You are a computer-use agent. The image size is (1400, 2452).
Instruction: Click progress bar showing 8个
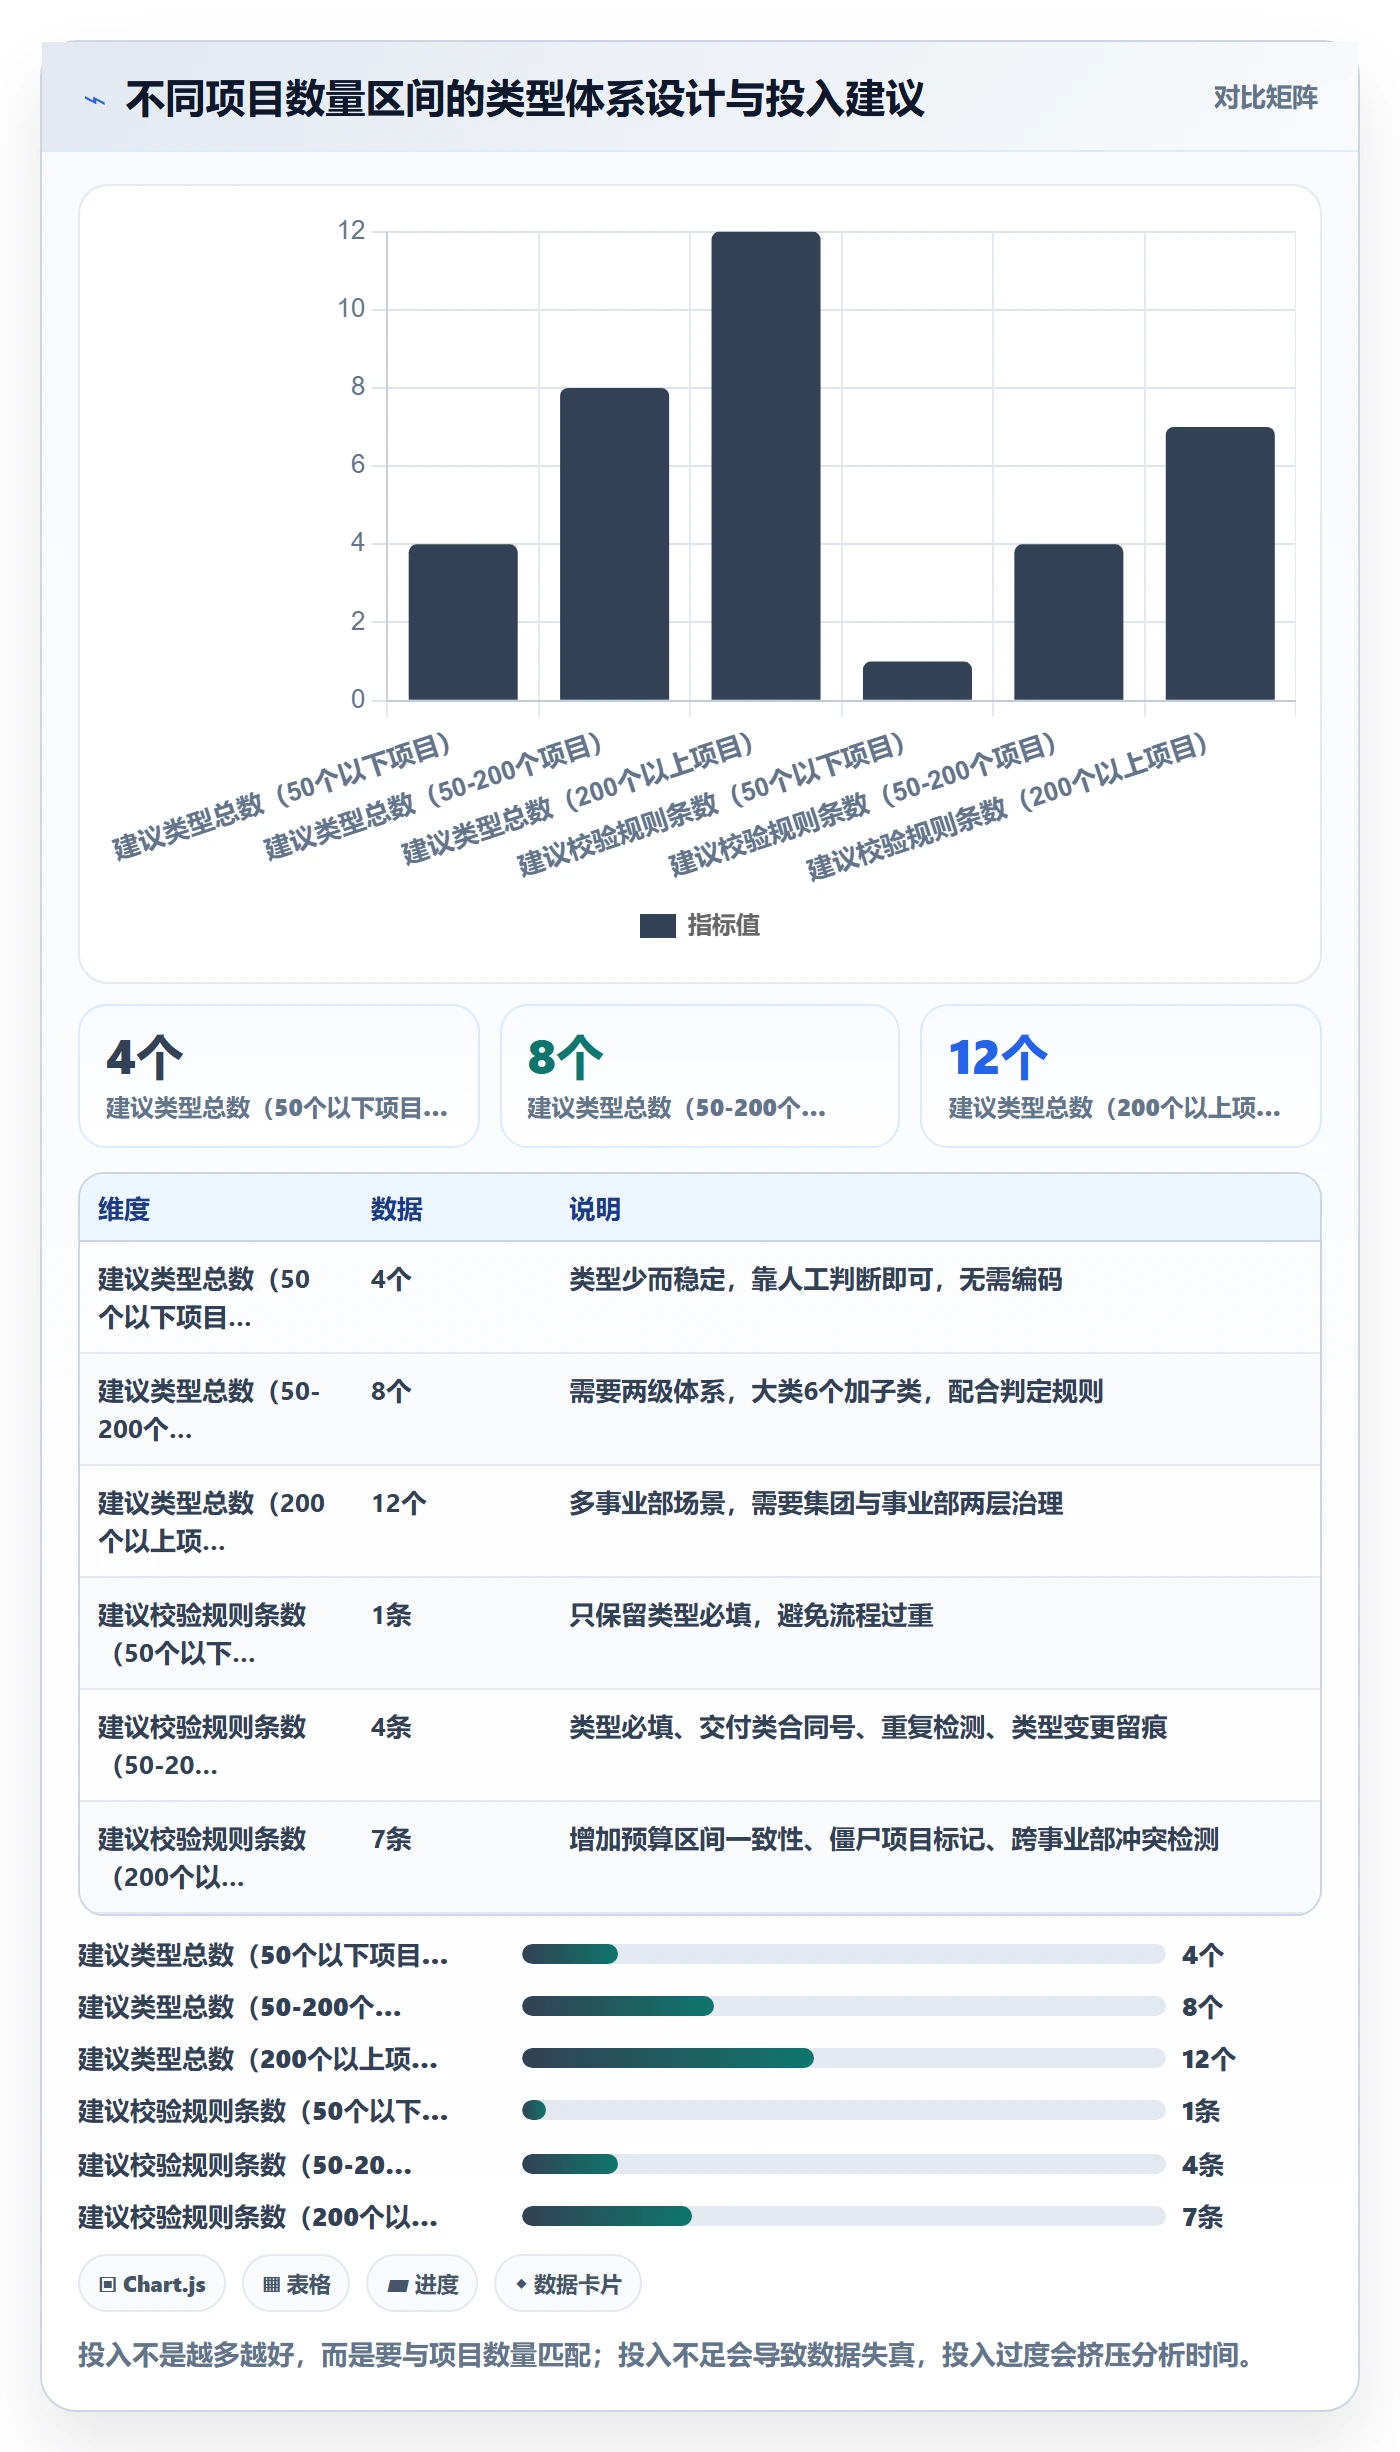[844, 2006]
